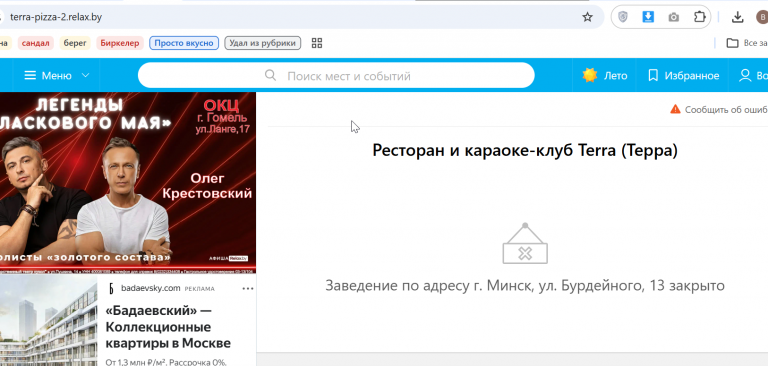
Task: Click the orange warning triangle icon
Action: pyautogui.click(x=675, y=109)
